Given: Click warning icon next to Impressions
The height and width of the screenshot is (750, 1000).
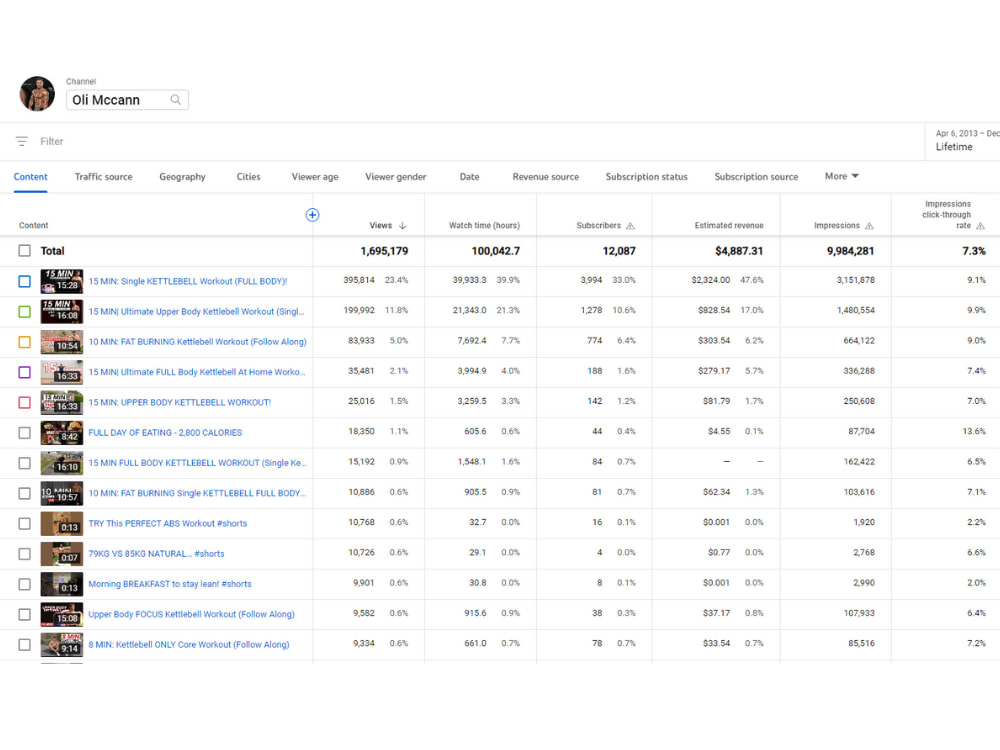Looking at the screenshot, I should pyautogui.click(x=869, y=226).
